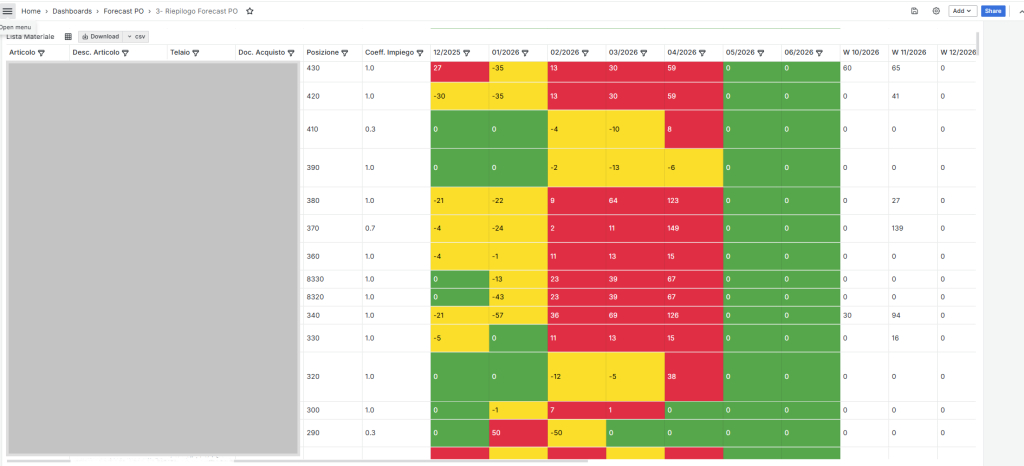Collapse the top bar with chevron

coord(1020,11)
